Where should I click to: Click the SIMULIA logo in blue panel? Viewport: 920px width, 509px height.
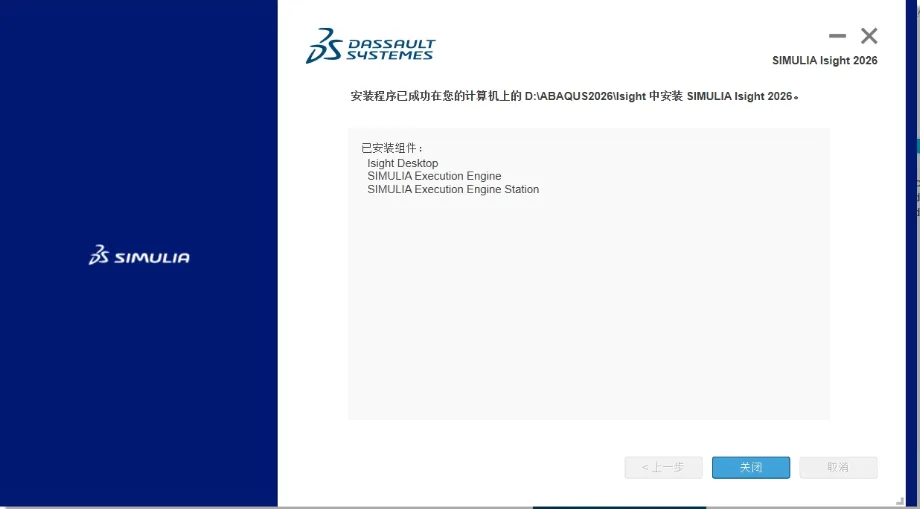(x=139, y=255)
